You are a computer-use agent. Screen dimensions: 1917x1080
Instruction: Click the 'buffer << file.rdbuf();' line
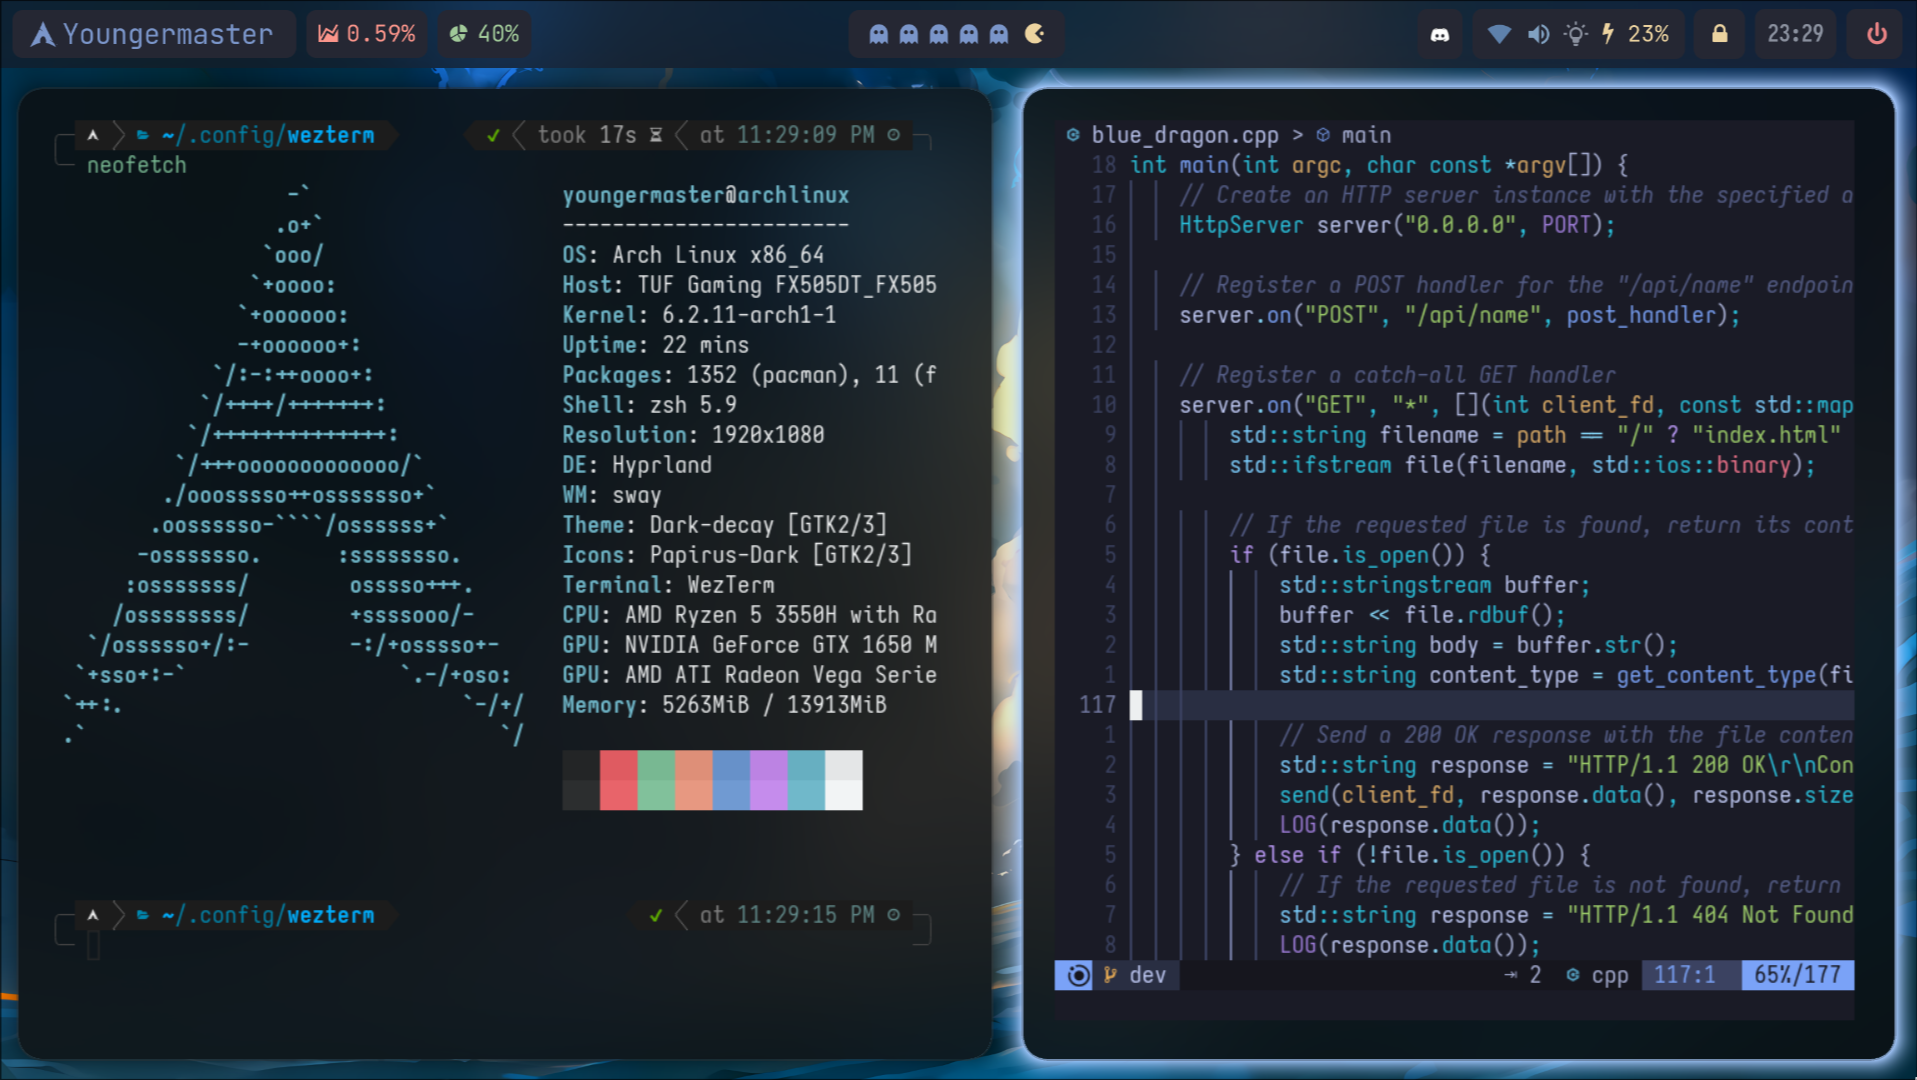point(1422,615)
